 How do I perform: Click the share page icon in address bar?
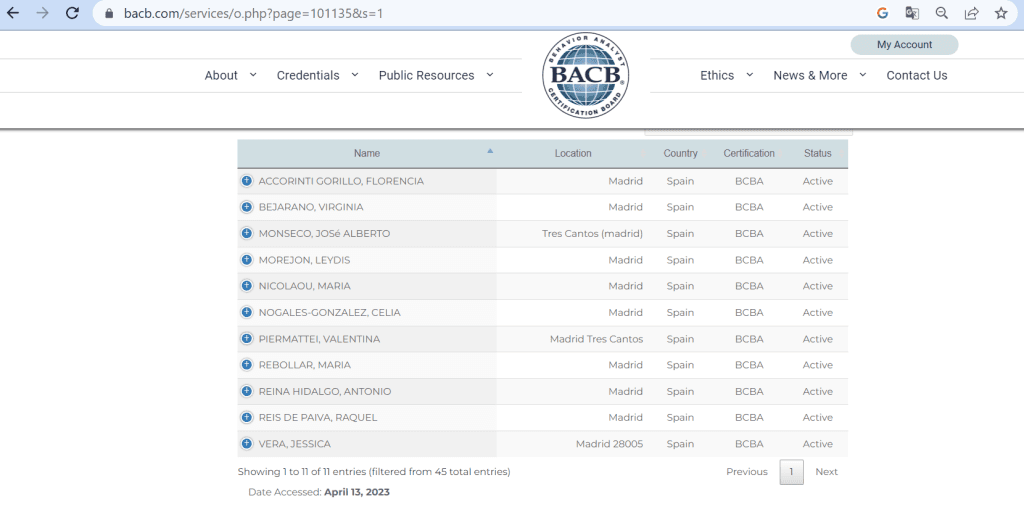[x=971, y=14]
